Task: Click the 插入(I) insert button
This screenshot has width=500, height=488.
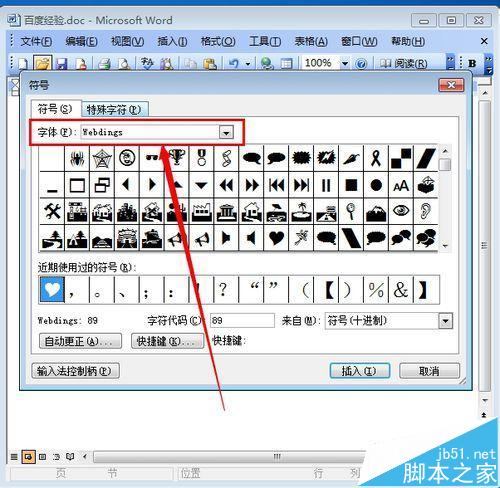Action: [359, 371]
